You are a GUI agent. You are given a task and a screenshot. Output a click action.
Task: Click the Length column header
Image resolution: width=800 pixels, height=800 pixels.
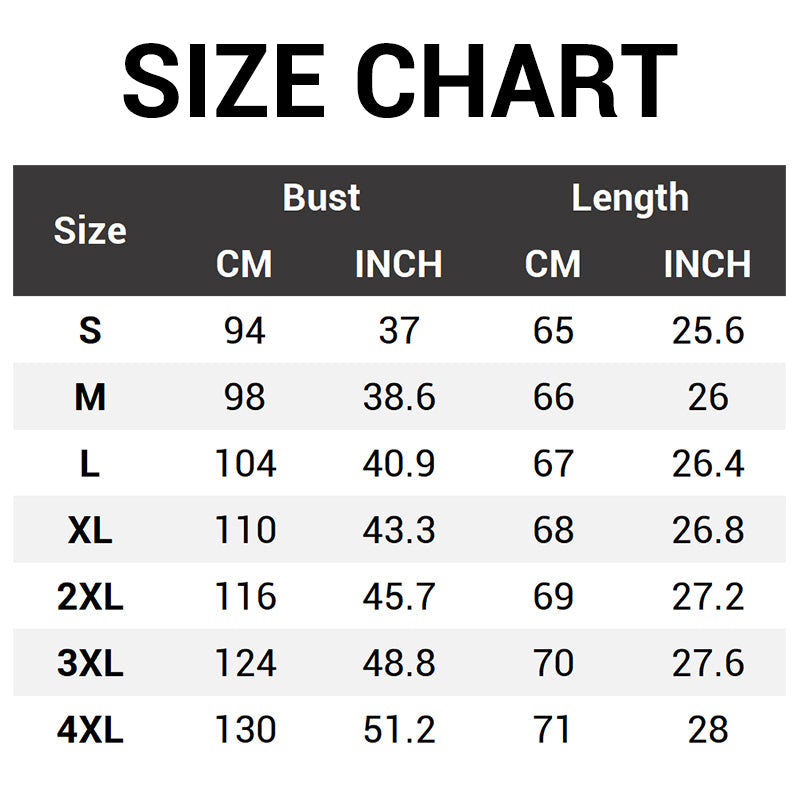point(630,198)
